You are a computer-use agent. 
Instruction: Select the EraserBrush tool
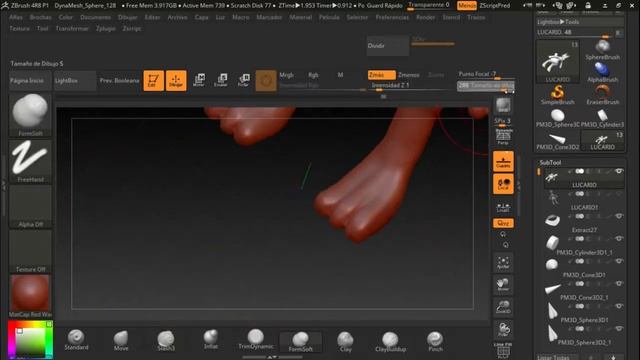[602, 95]
